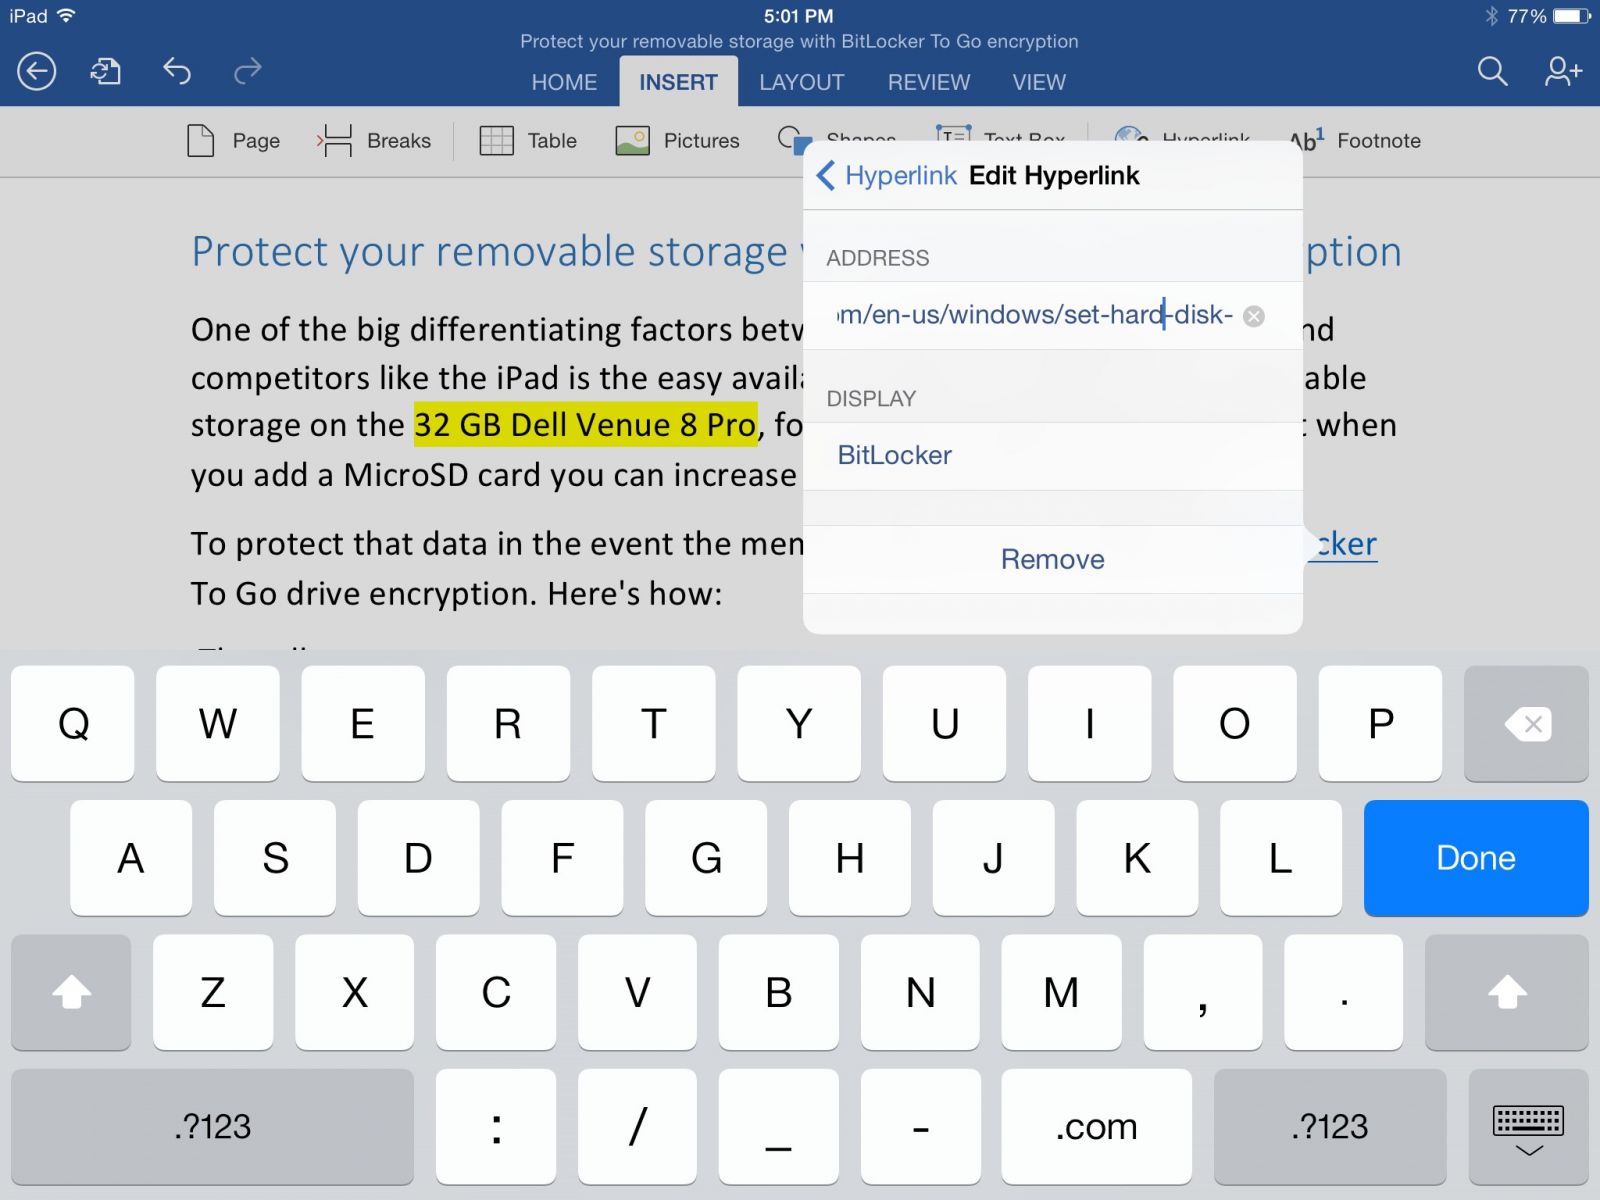Tap the B key
Screen dimensions: 1600x1200
click(778, 992)
